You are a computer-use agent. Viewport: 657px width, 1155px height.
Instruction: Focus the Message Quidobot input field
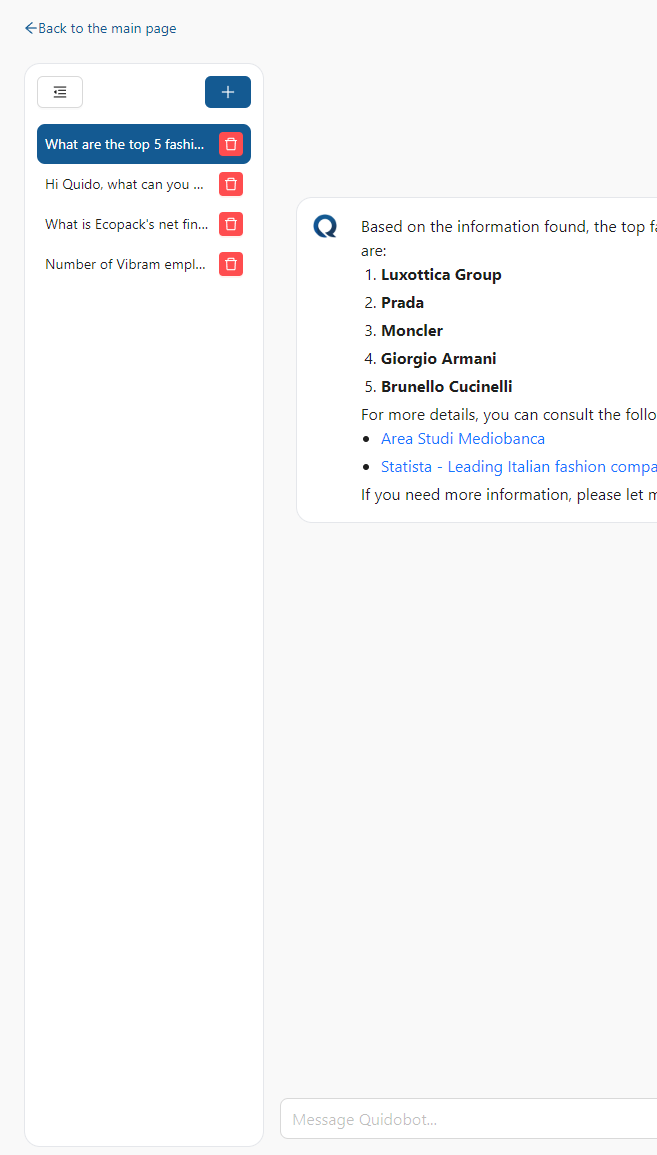coord(468,1119)
